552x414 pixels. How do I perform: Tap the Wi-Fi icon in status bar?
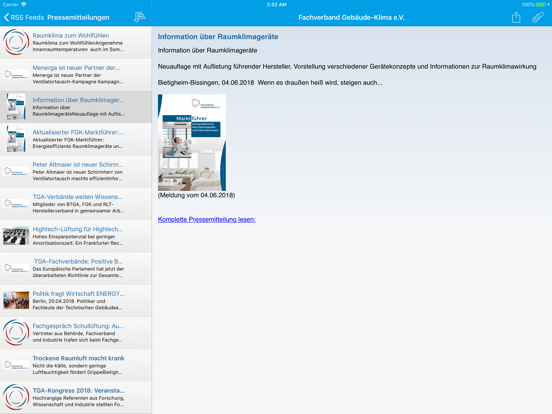click(24, 5)
